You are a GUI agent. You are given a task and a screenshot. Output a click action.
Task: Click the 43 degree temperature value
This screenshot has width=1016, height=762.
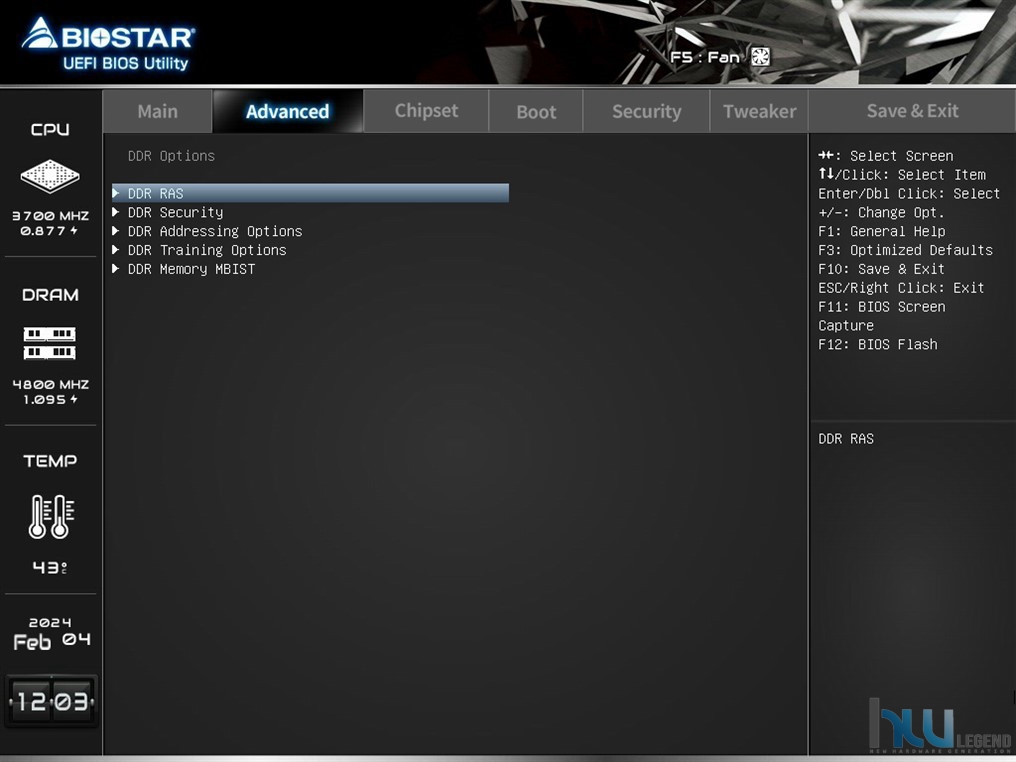tap(50, 568)
